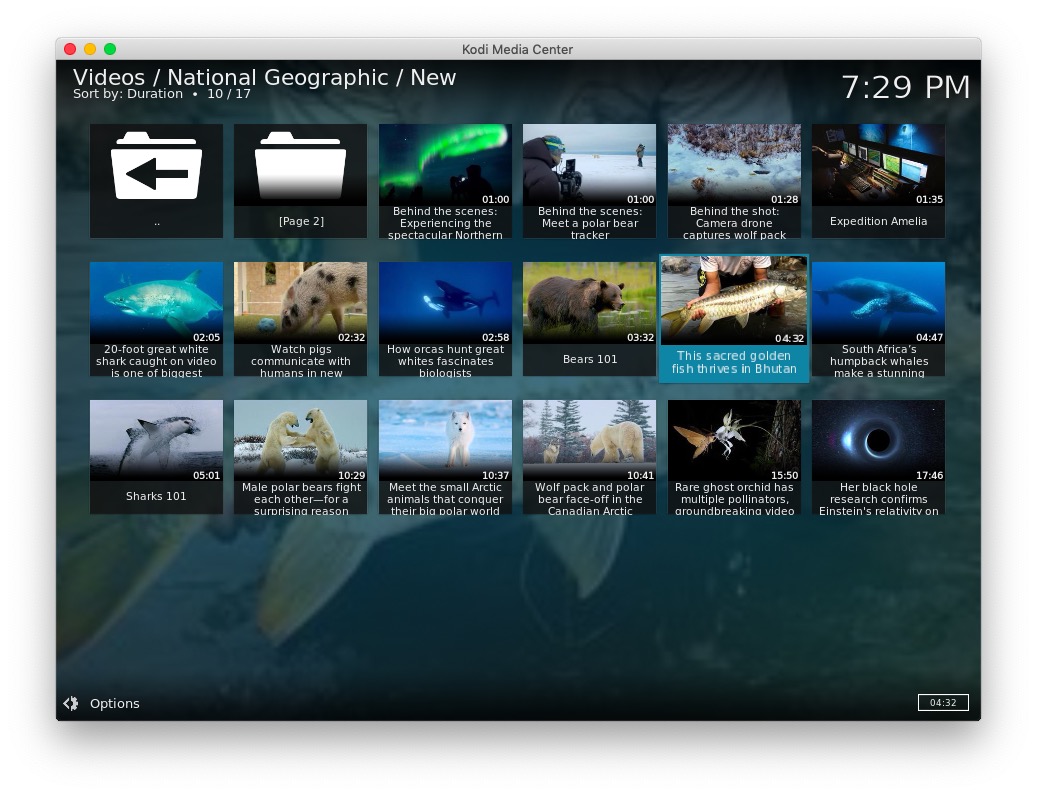Image resolution: width=1037 pixels, height=795 pixels.
Task: Play the rare ghost orchid video
Action: coord(734,442)
